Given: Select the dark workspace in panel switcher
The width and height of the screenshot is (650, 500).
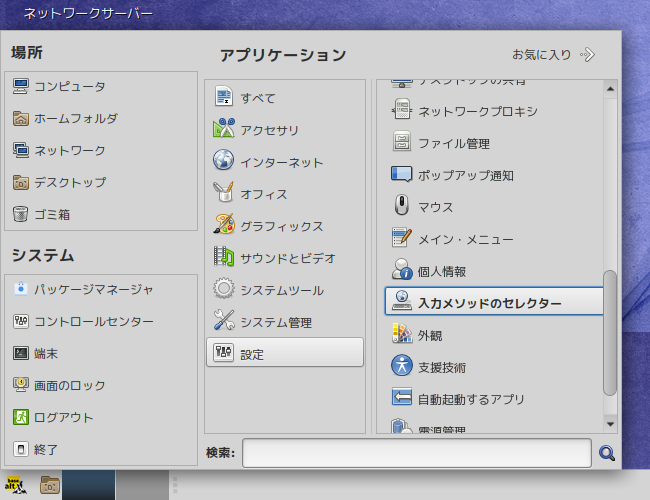Looking at the screenshot, I should point(89,485).
